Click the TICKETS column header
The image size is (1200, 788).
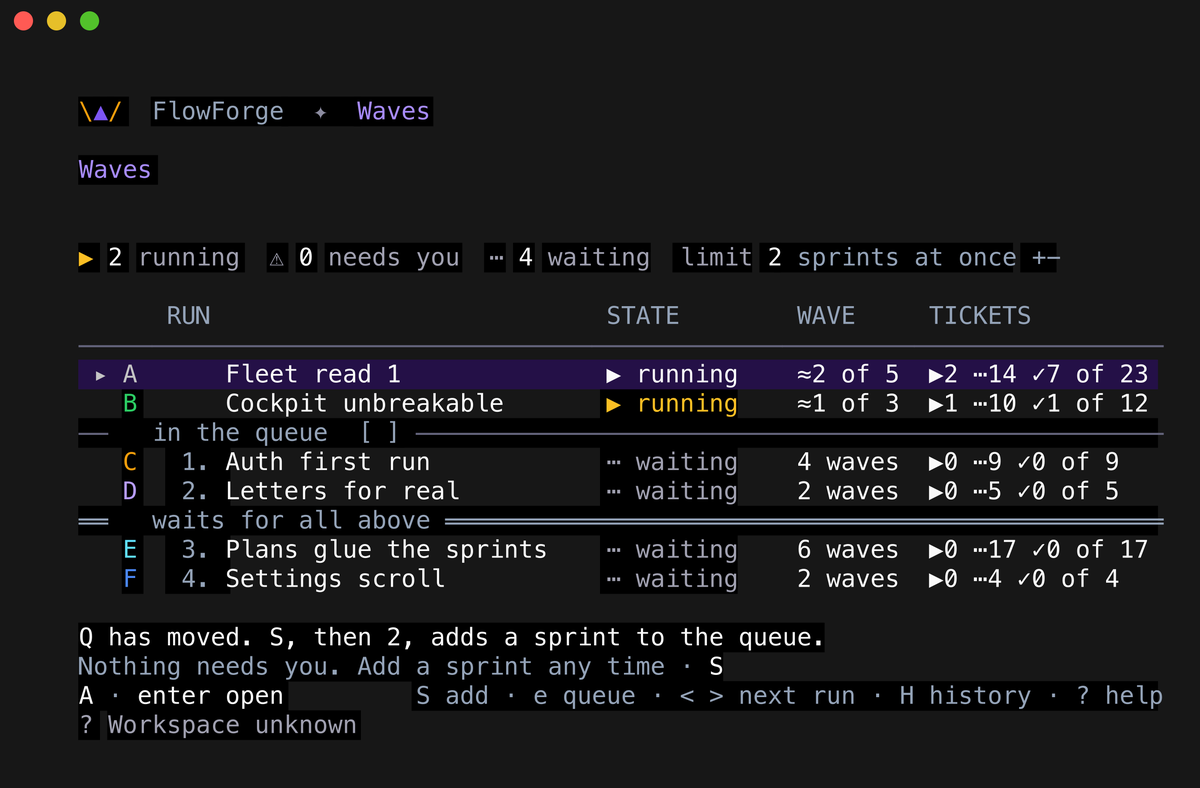980,316
